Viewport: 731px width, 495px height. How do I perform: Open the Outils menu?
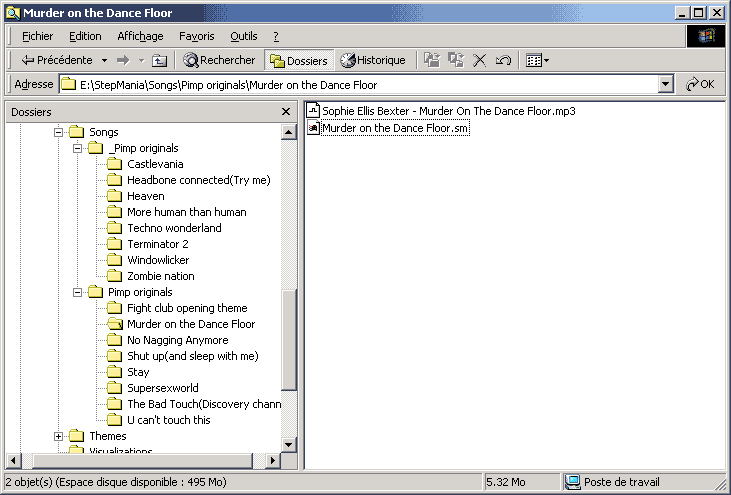(x=243, y=36)
